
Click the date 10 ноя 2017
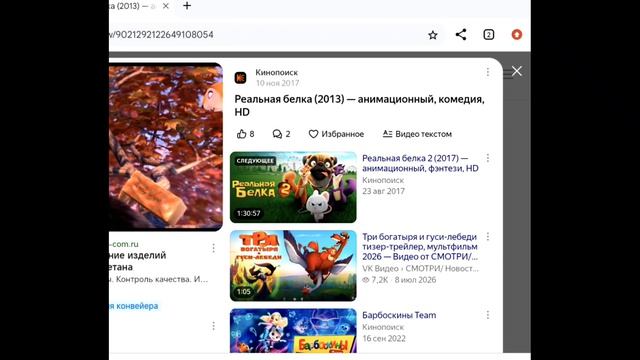[x=278, y=83]
